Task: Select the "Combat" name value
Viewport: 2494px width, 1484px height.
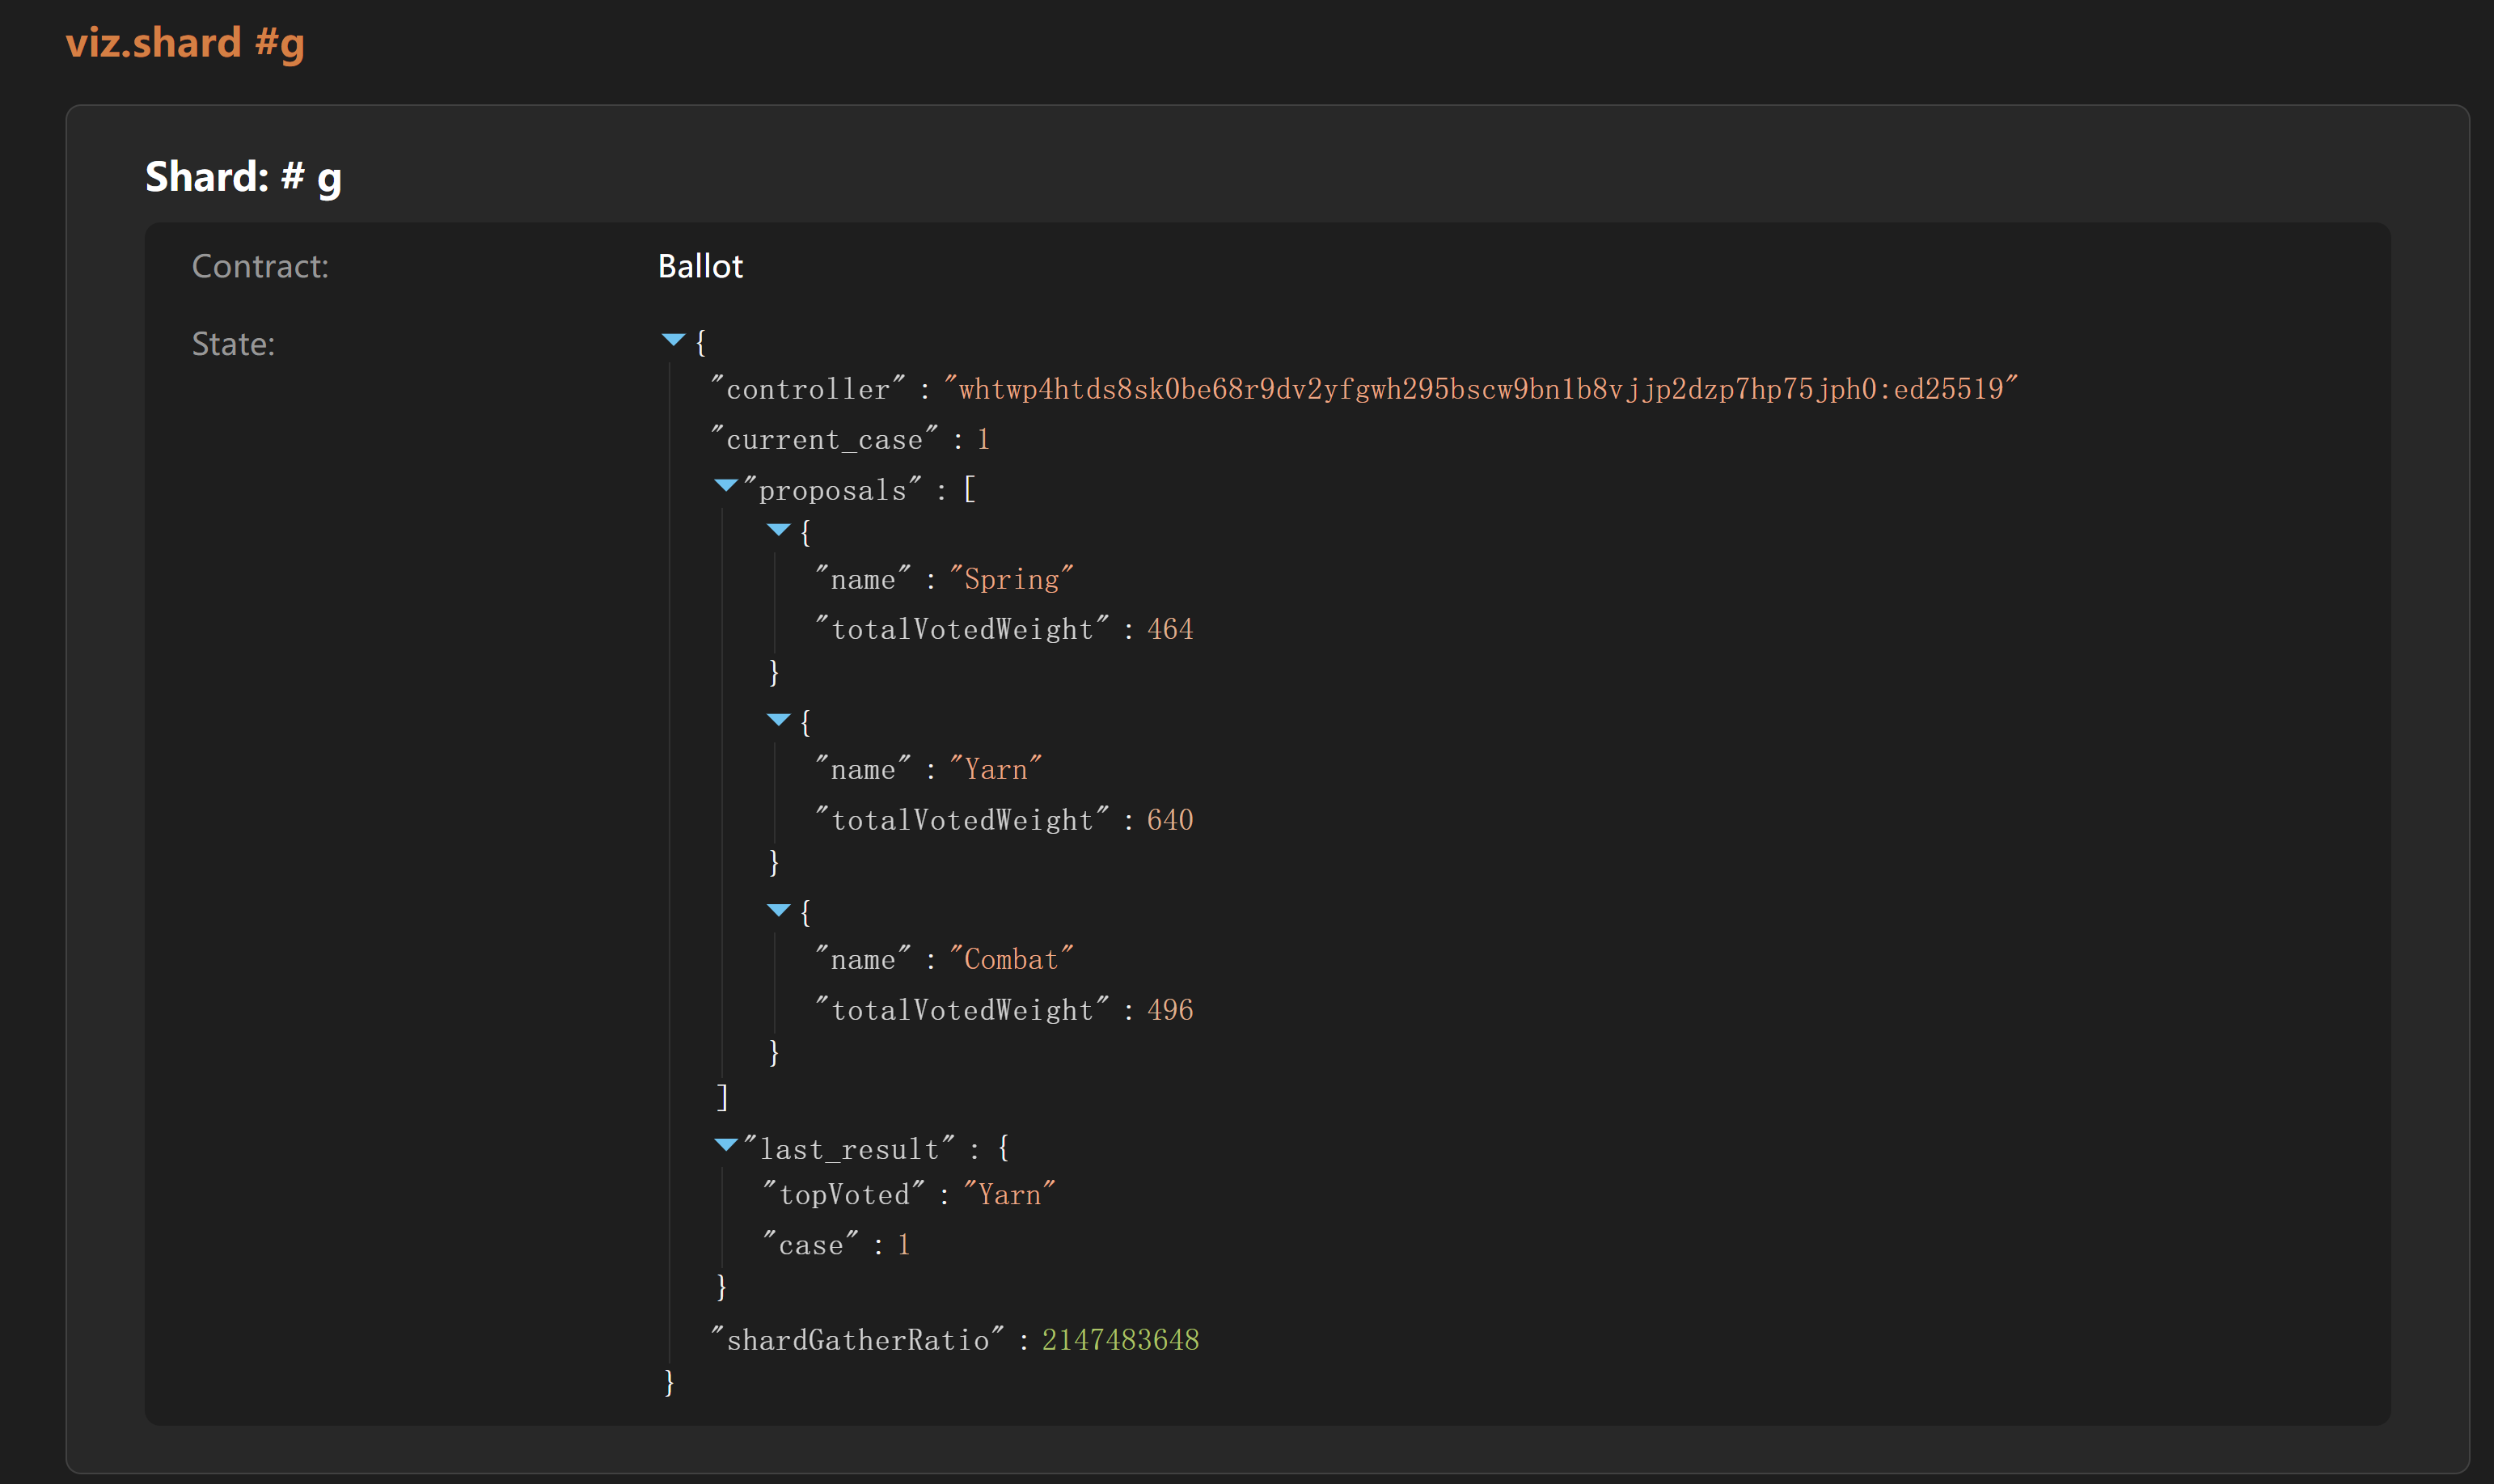Action: tap(1011, 959)
